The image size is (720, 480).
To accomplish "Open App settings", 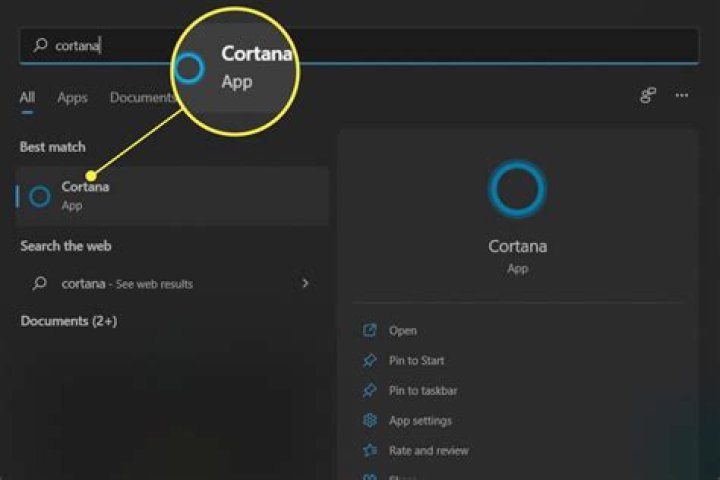I will click(420, 421).
